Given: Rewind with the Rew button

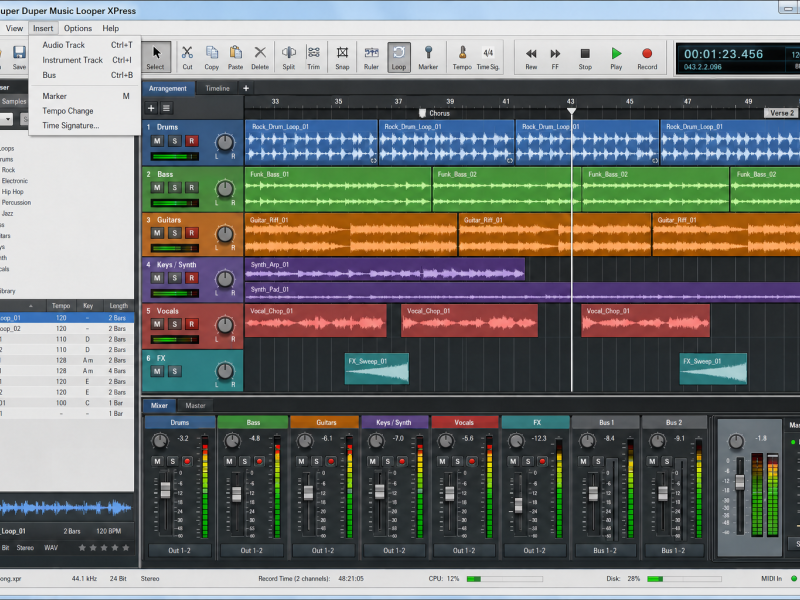Looking at the screenshot, I should [x=531, y=58].
